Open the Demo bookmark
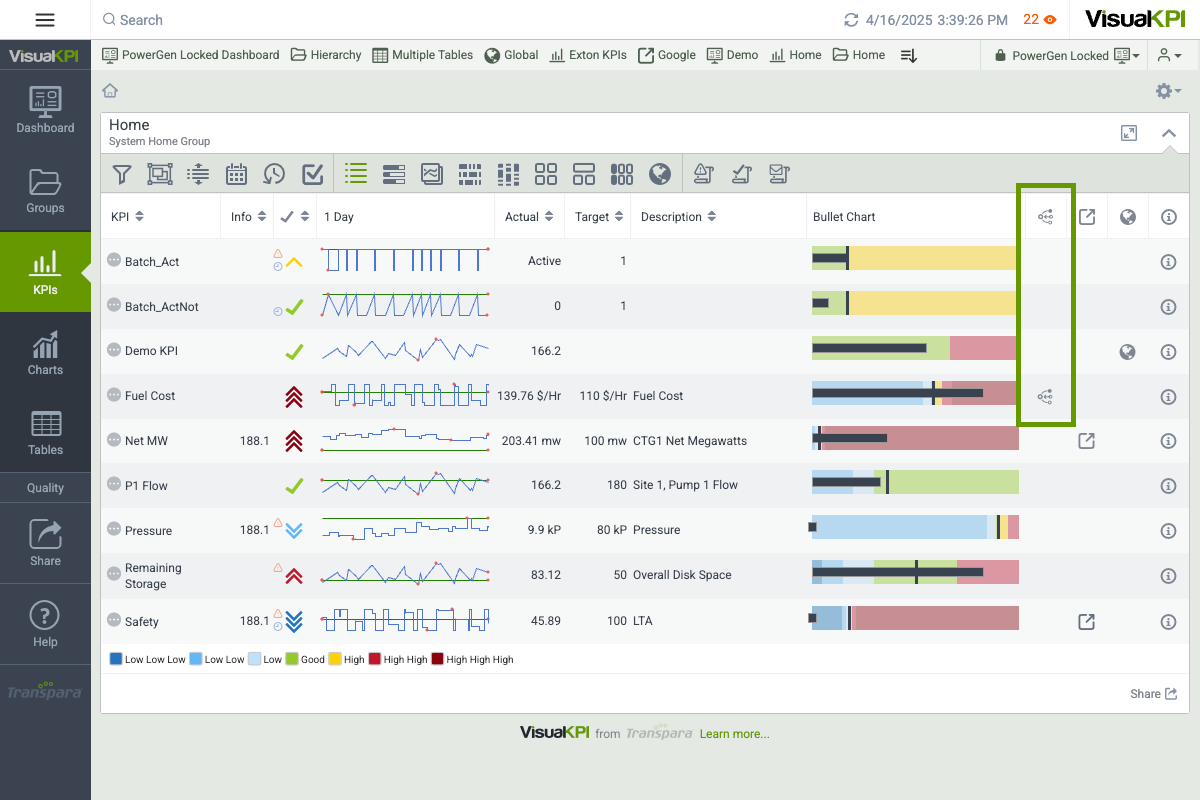The width and height of the screenshot is (1200, 800). click(732, 55)
